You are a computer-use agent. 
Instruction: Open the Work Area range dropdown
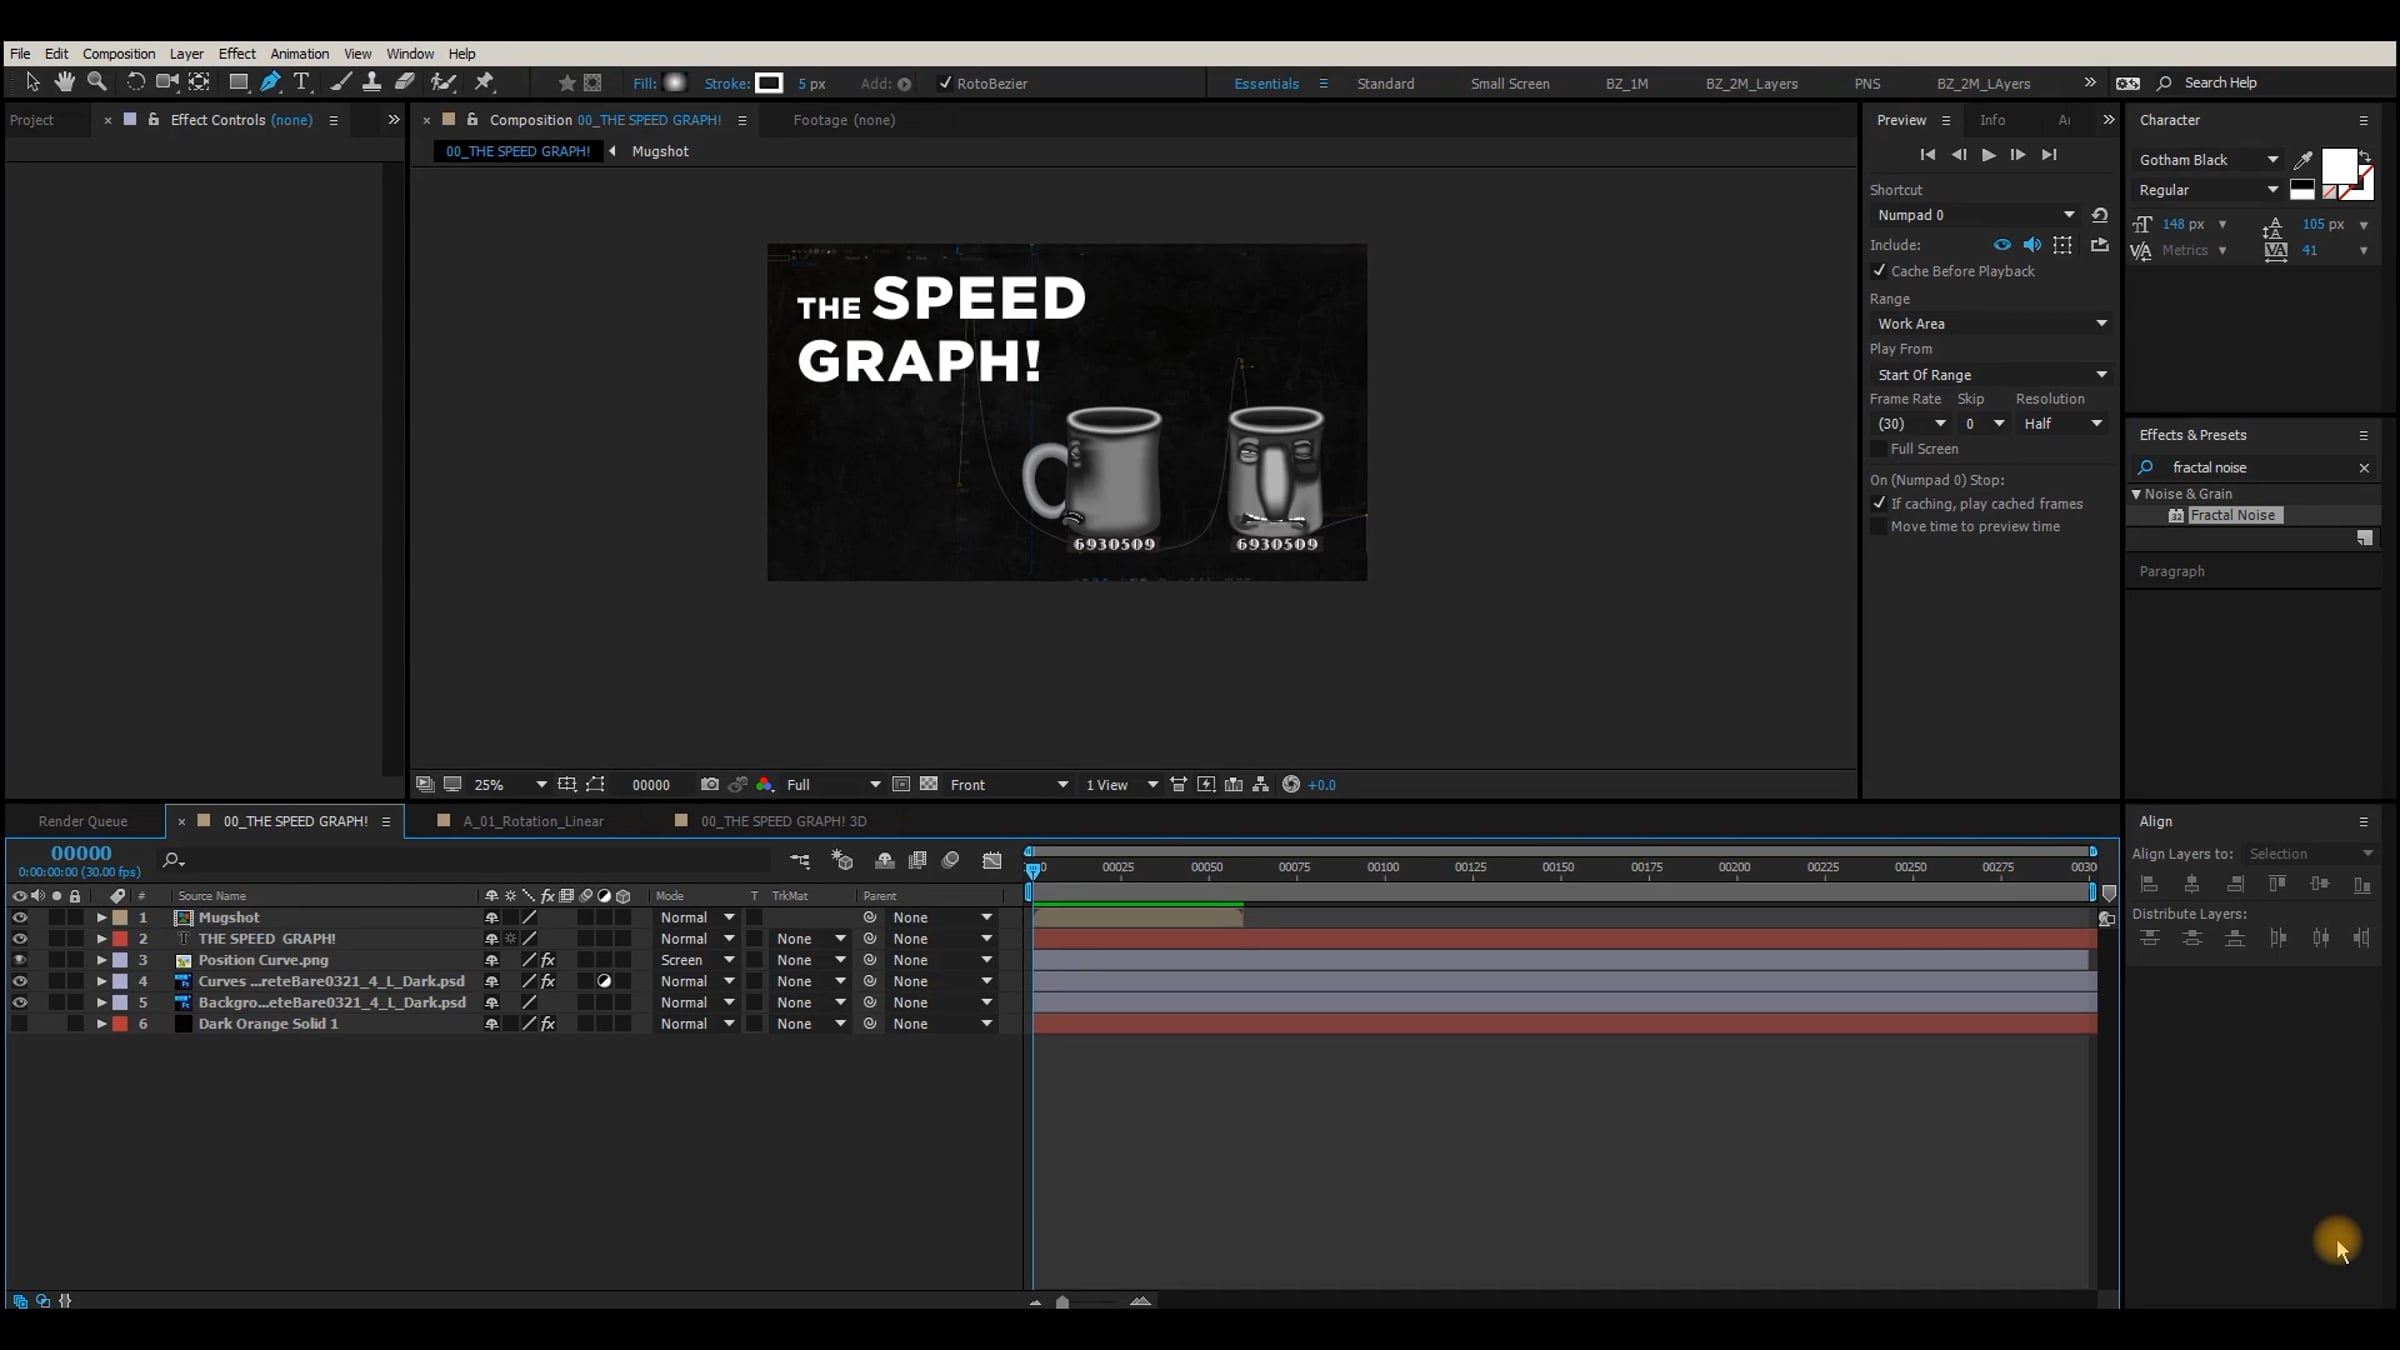[x=1990, y=324]
